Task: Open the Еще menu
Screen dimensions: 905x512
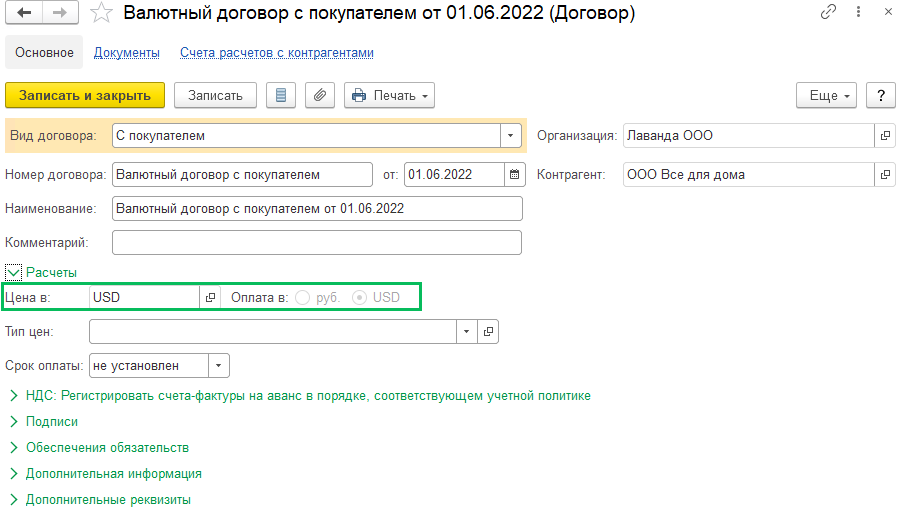Action: pyautogui.click(x=826, y=95)
